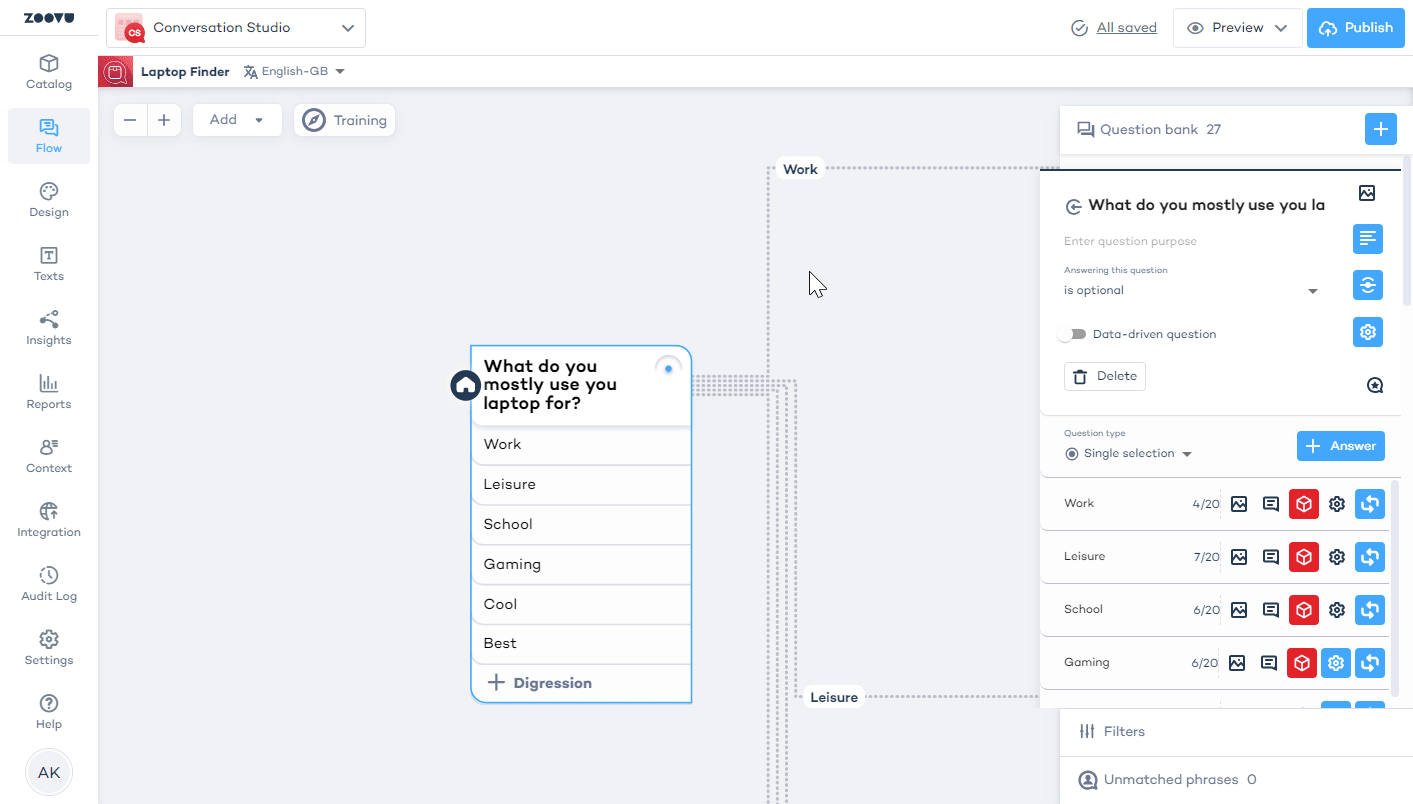Add a new answer with the Answer button

[1340, 446]
